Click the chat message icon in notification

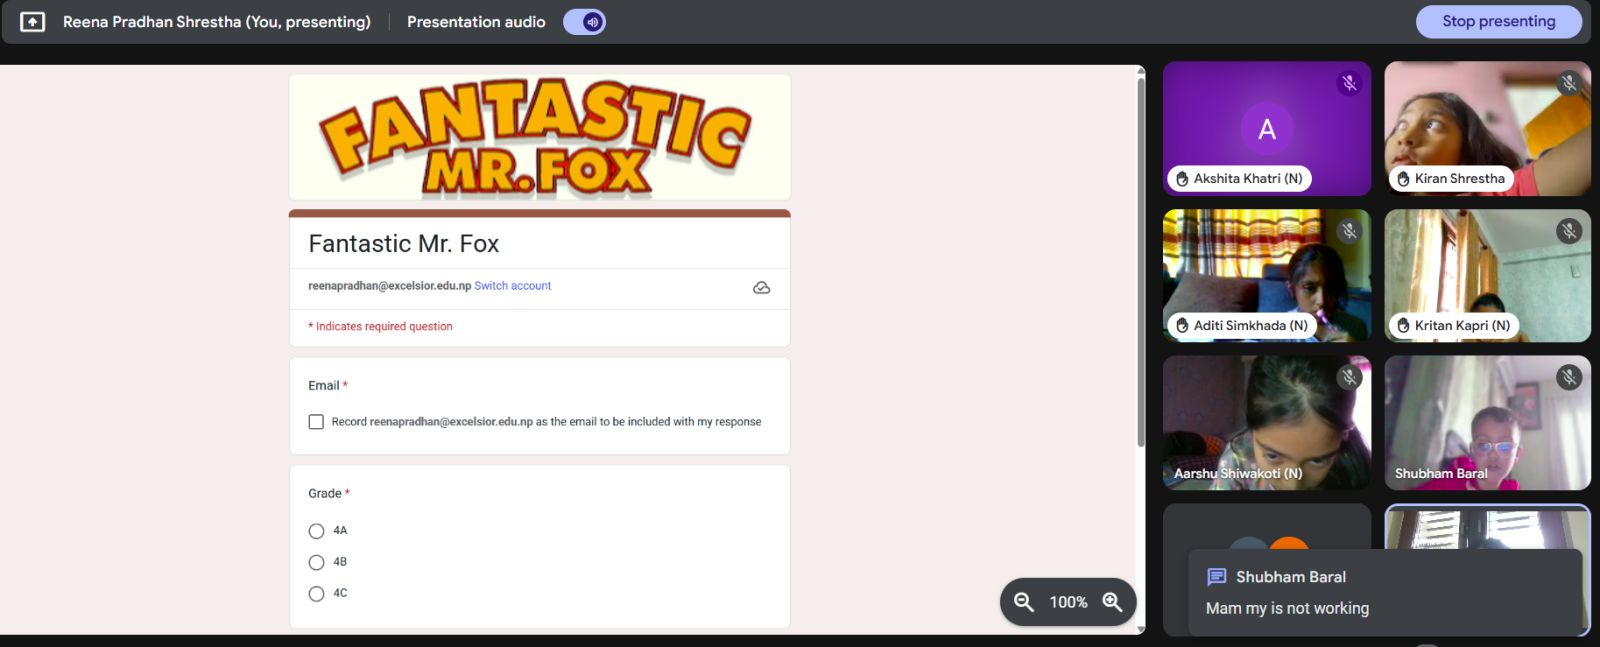[x=1217, y=577]
